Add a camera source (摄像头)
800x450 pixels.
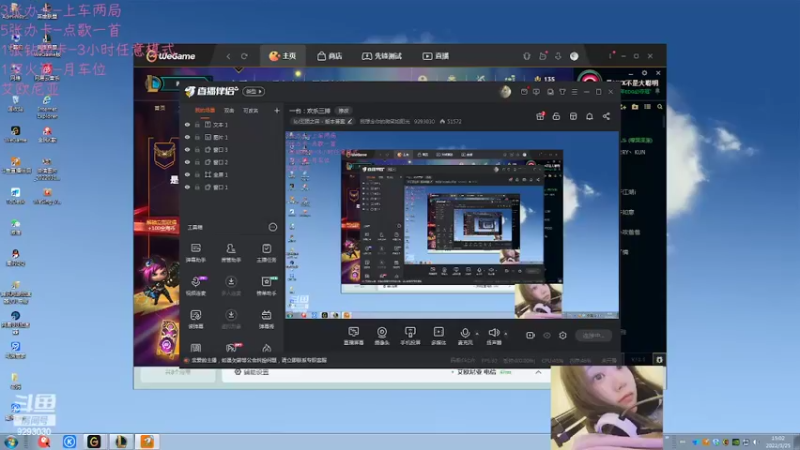pos(382,336)
